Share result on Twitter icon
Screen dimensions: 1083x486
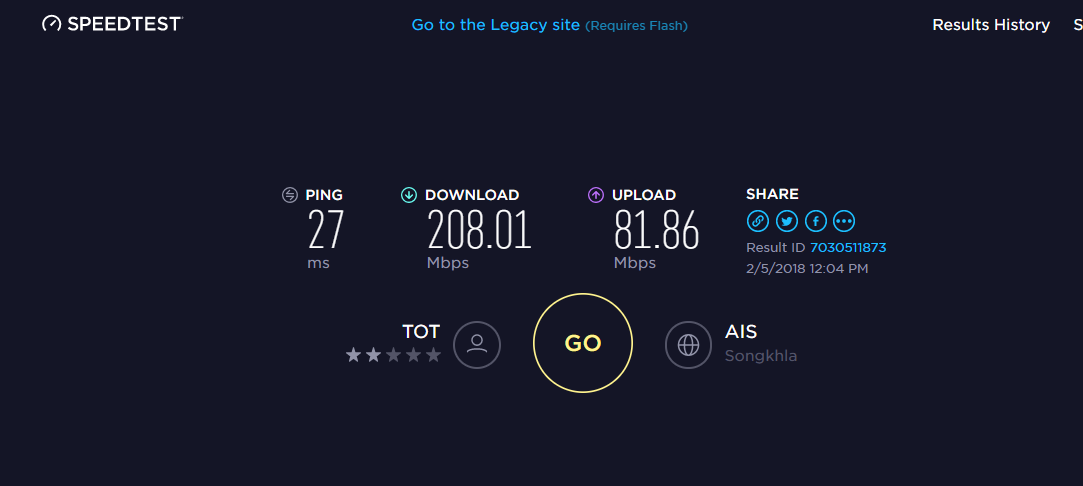pyautogui.click(x=787, y=221)
